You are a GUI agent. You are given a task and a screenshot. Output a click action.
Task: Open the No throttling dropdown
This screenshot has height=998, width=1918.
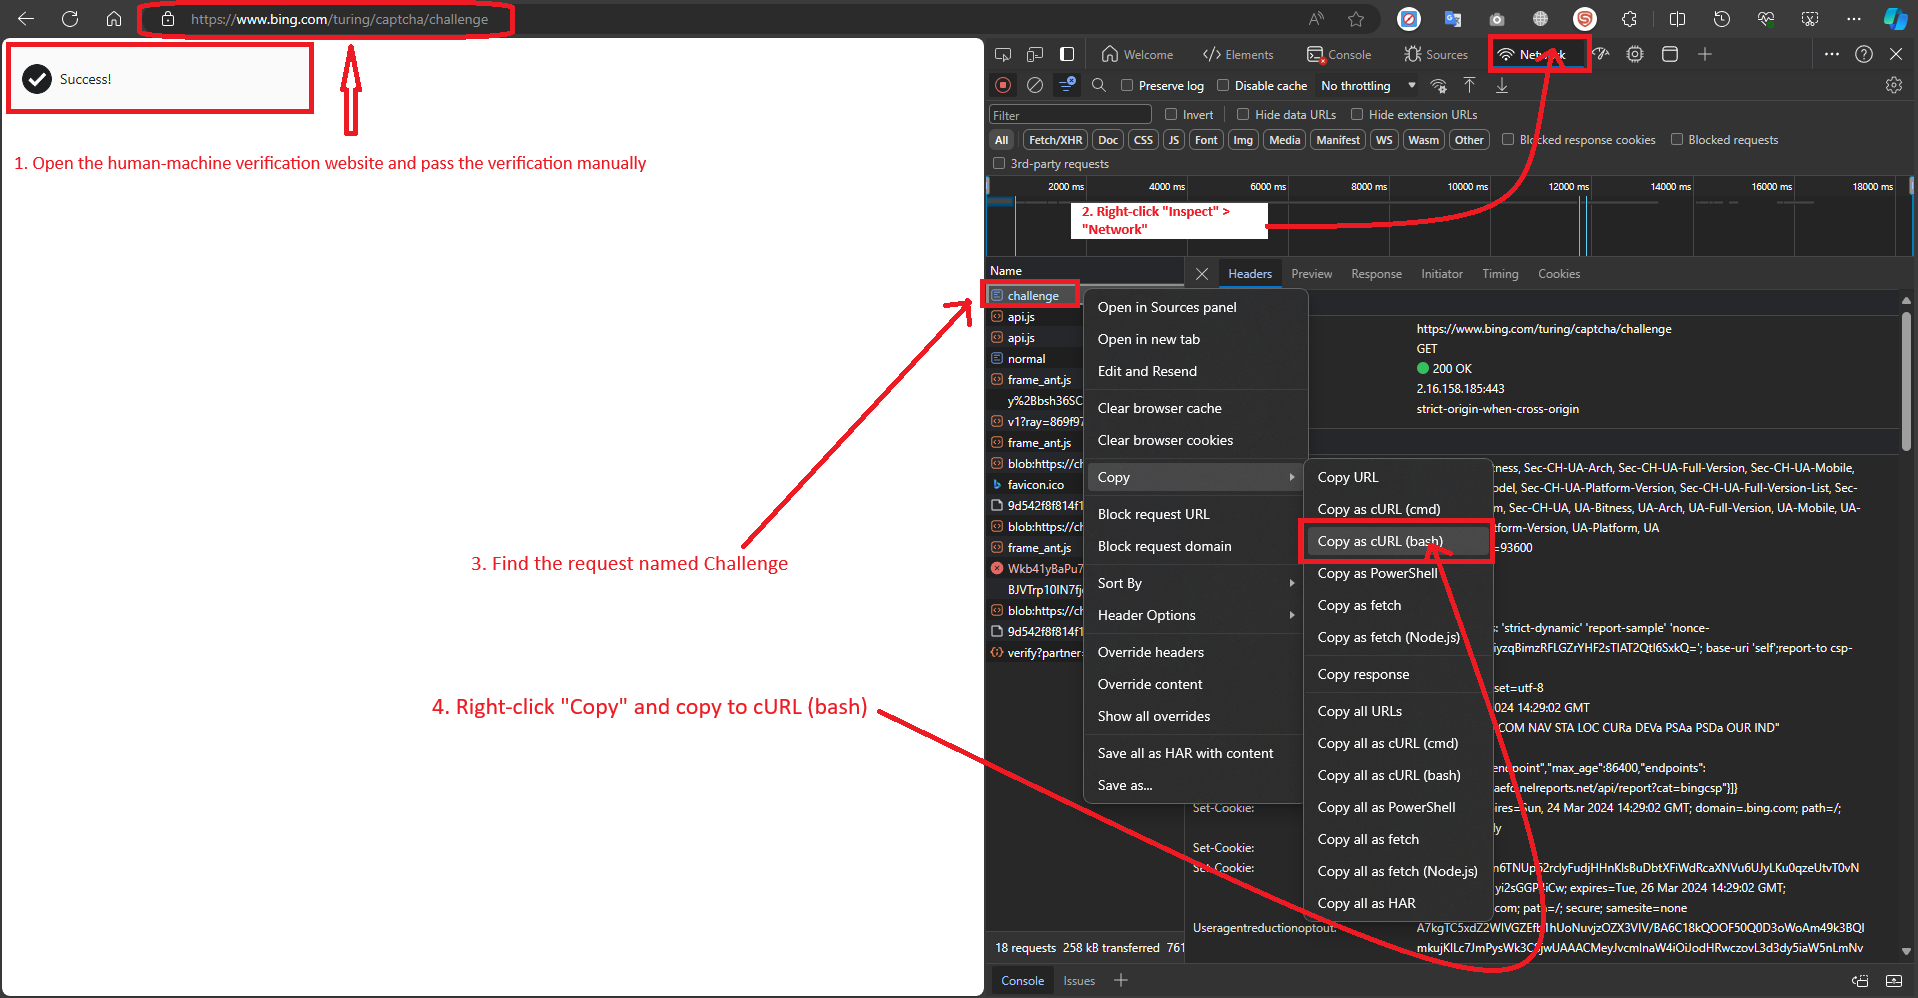(1368, 85)
